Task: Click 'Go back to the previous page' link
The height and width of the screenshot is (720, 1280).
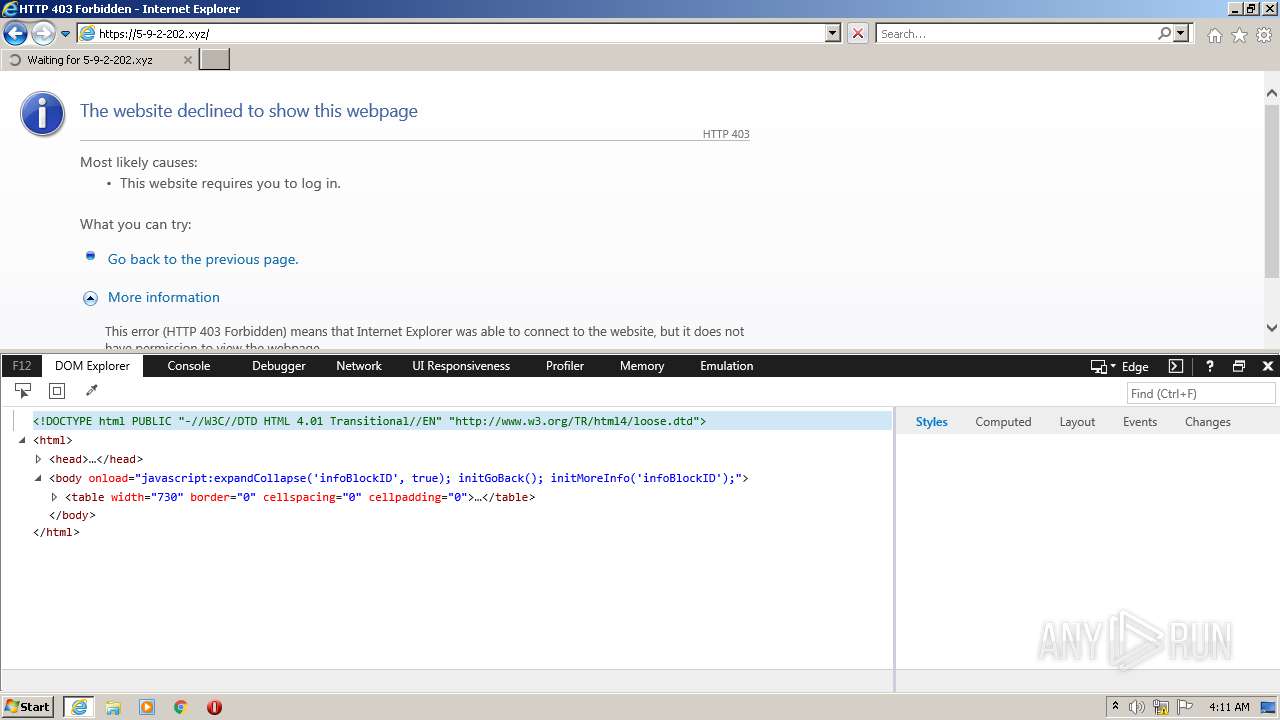Action: [x=203, y=259]
